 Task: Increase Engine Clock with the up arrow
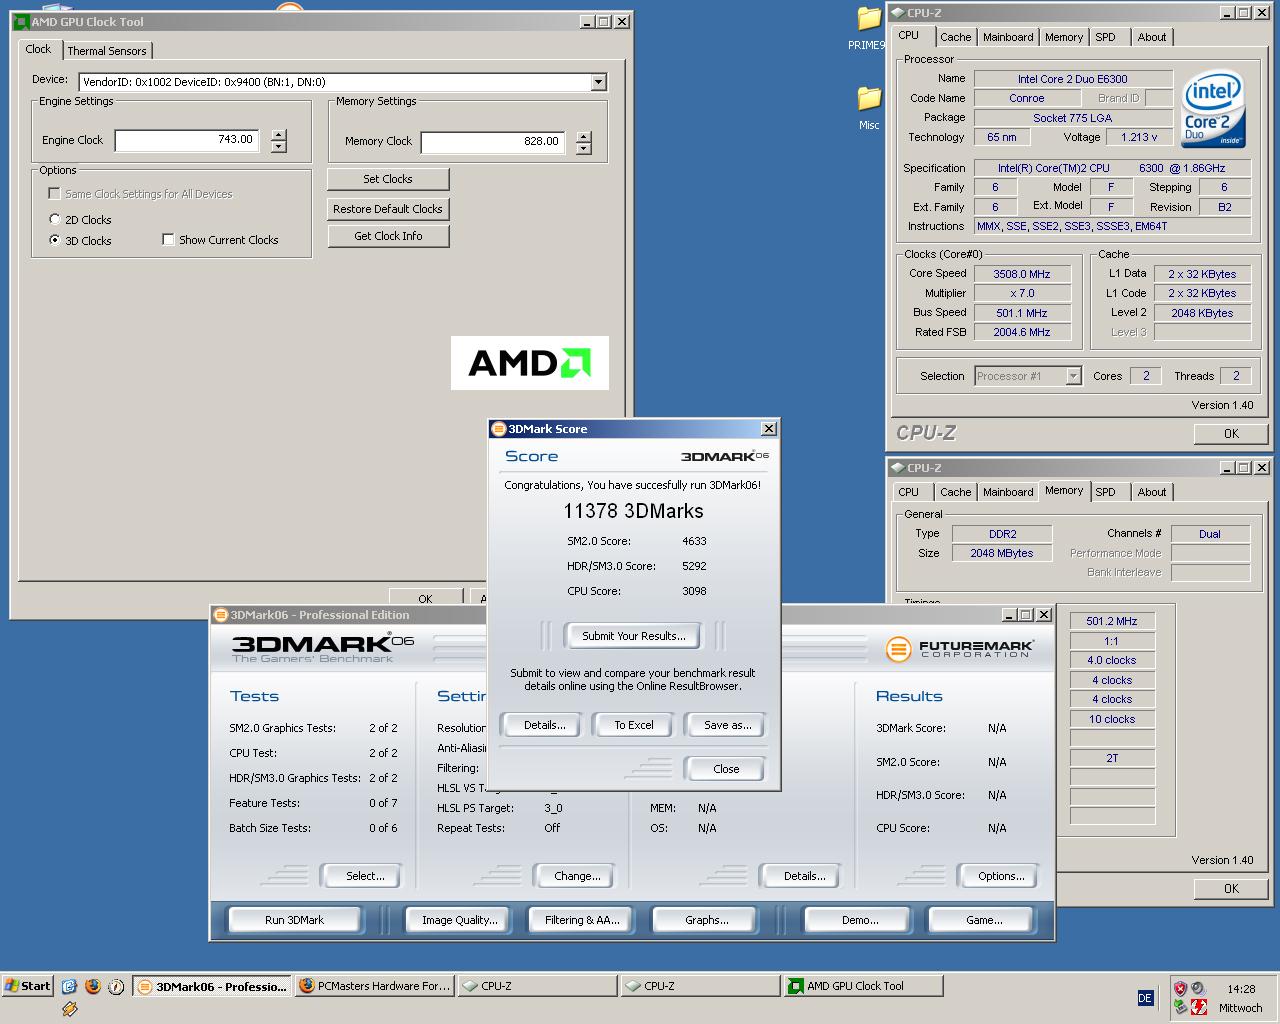[x=278, y=135]
